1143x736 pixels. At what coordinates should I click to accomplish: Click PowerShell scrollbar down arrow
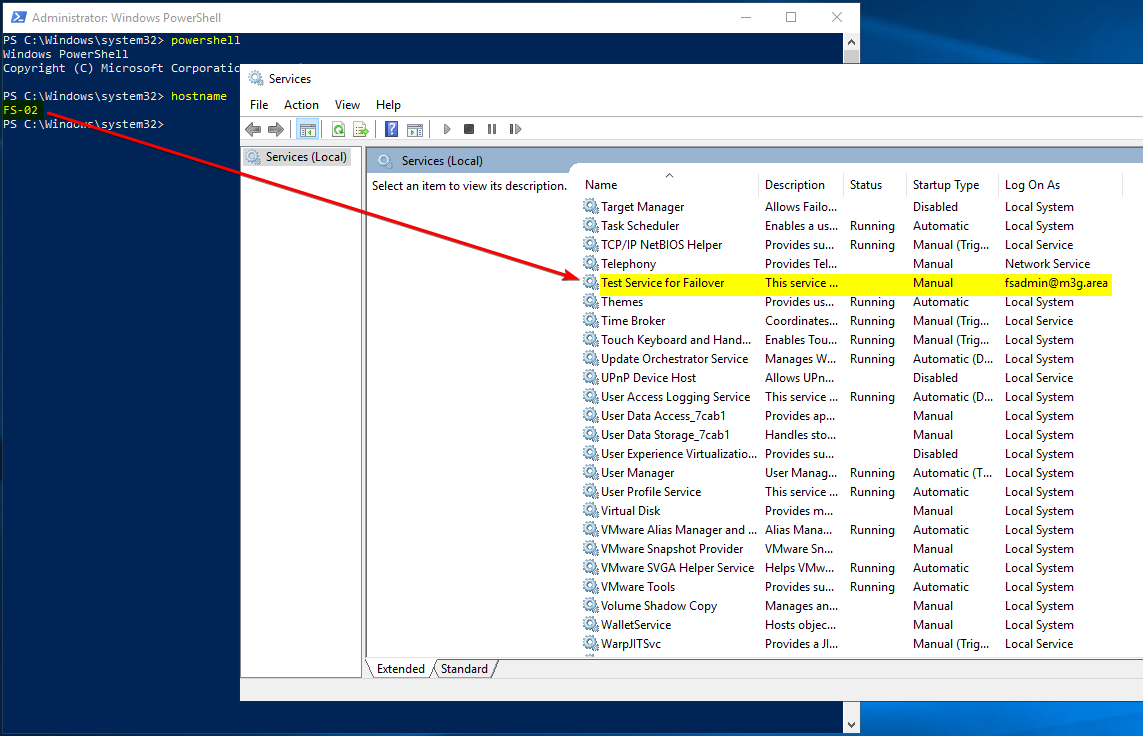(851, 725)
